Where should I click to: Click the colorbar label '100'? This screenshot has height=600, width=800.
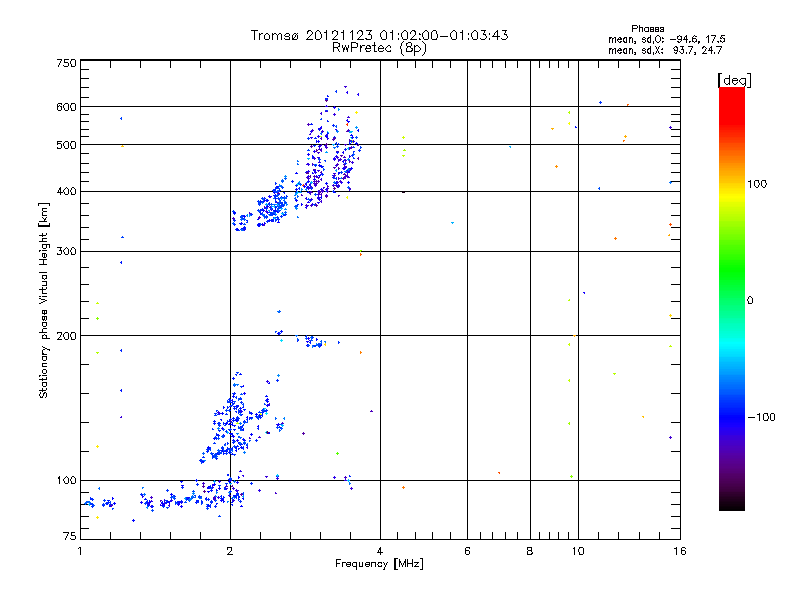(x=757, y=184)
